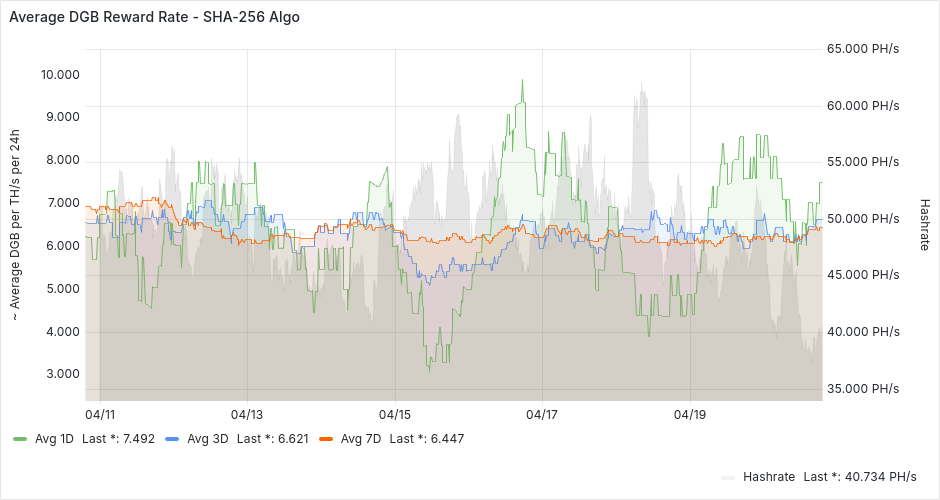Click the 04/11 x-axis date label
940x500 pixels.
100,414
